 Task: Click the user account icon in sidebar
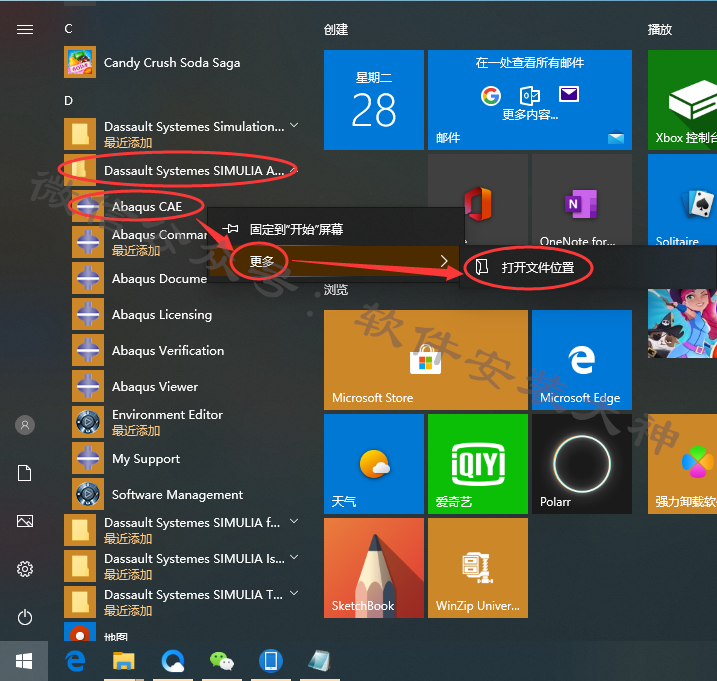[25, 425]
